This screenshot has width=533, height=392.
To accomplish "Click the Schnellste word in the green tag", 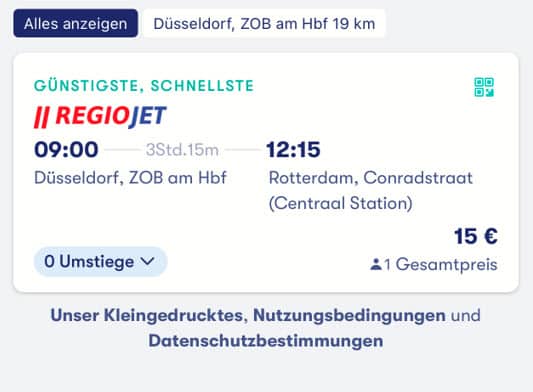I will (202, 85).
